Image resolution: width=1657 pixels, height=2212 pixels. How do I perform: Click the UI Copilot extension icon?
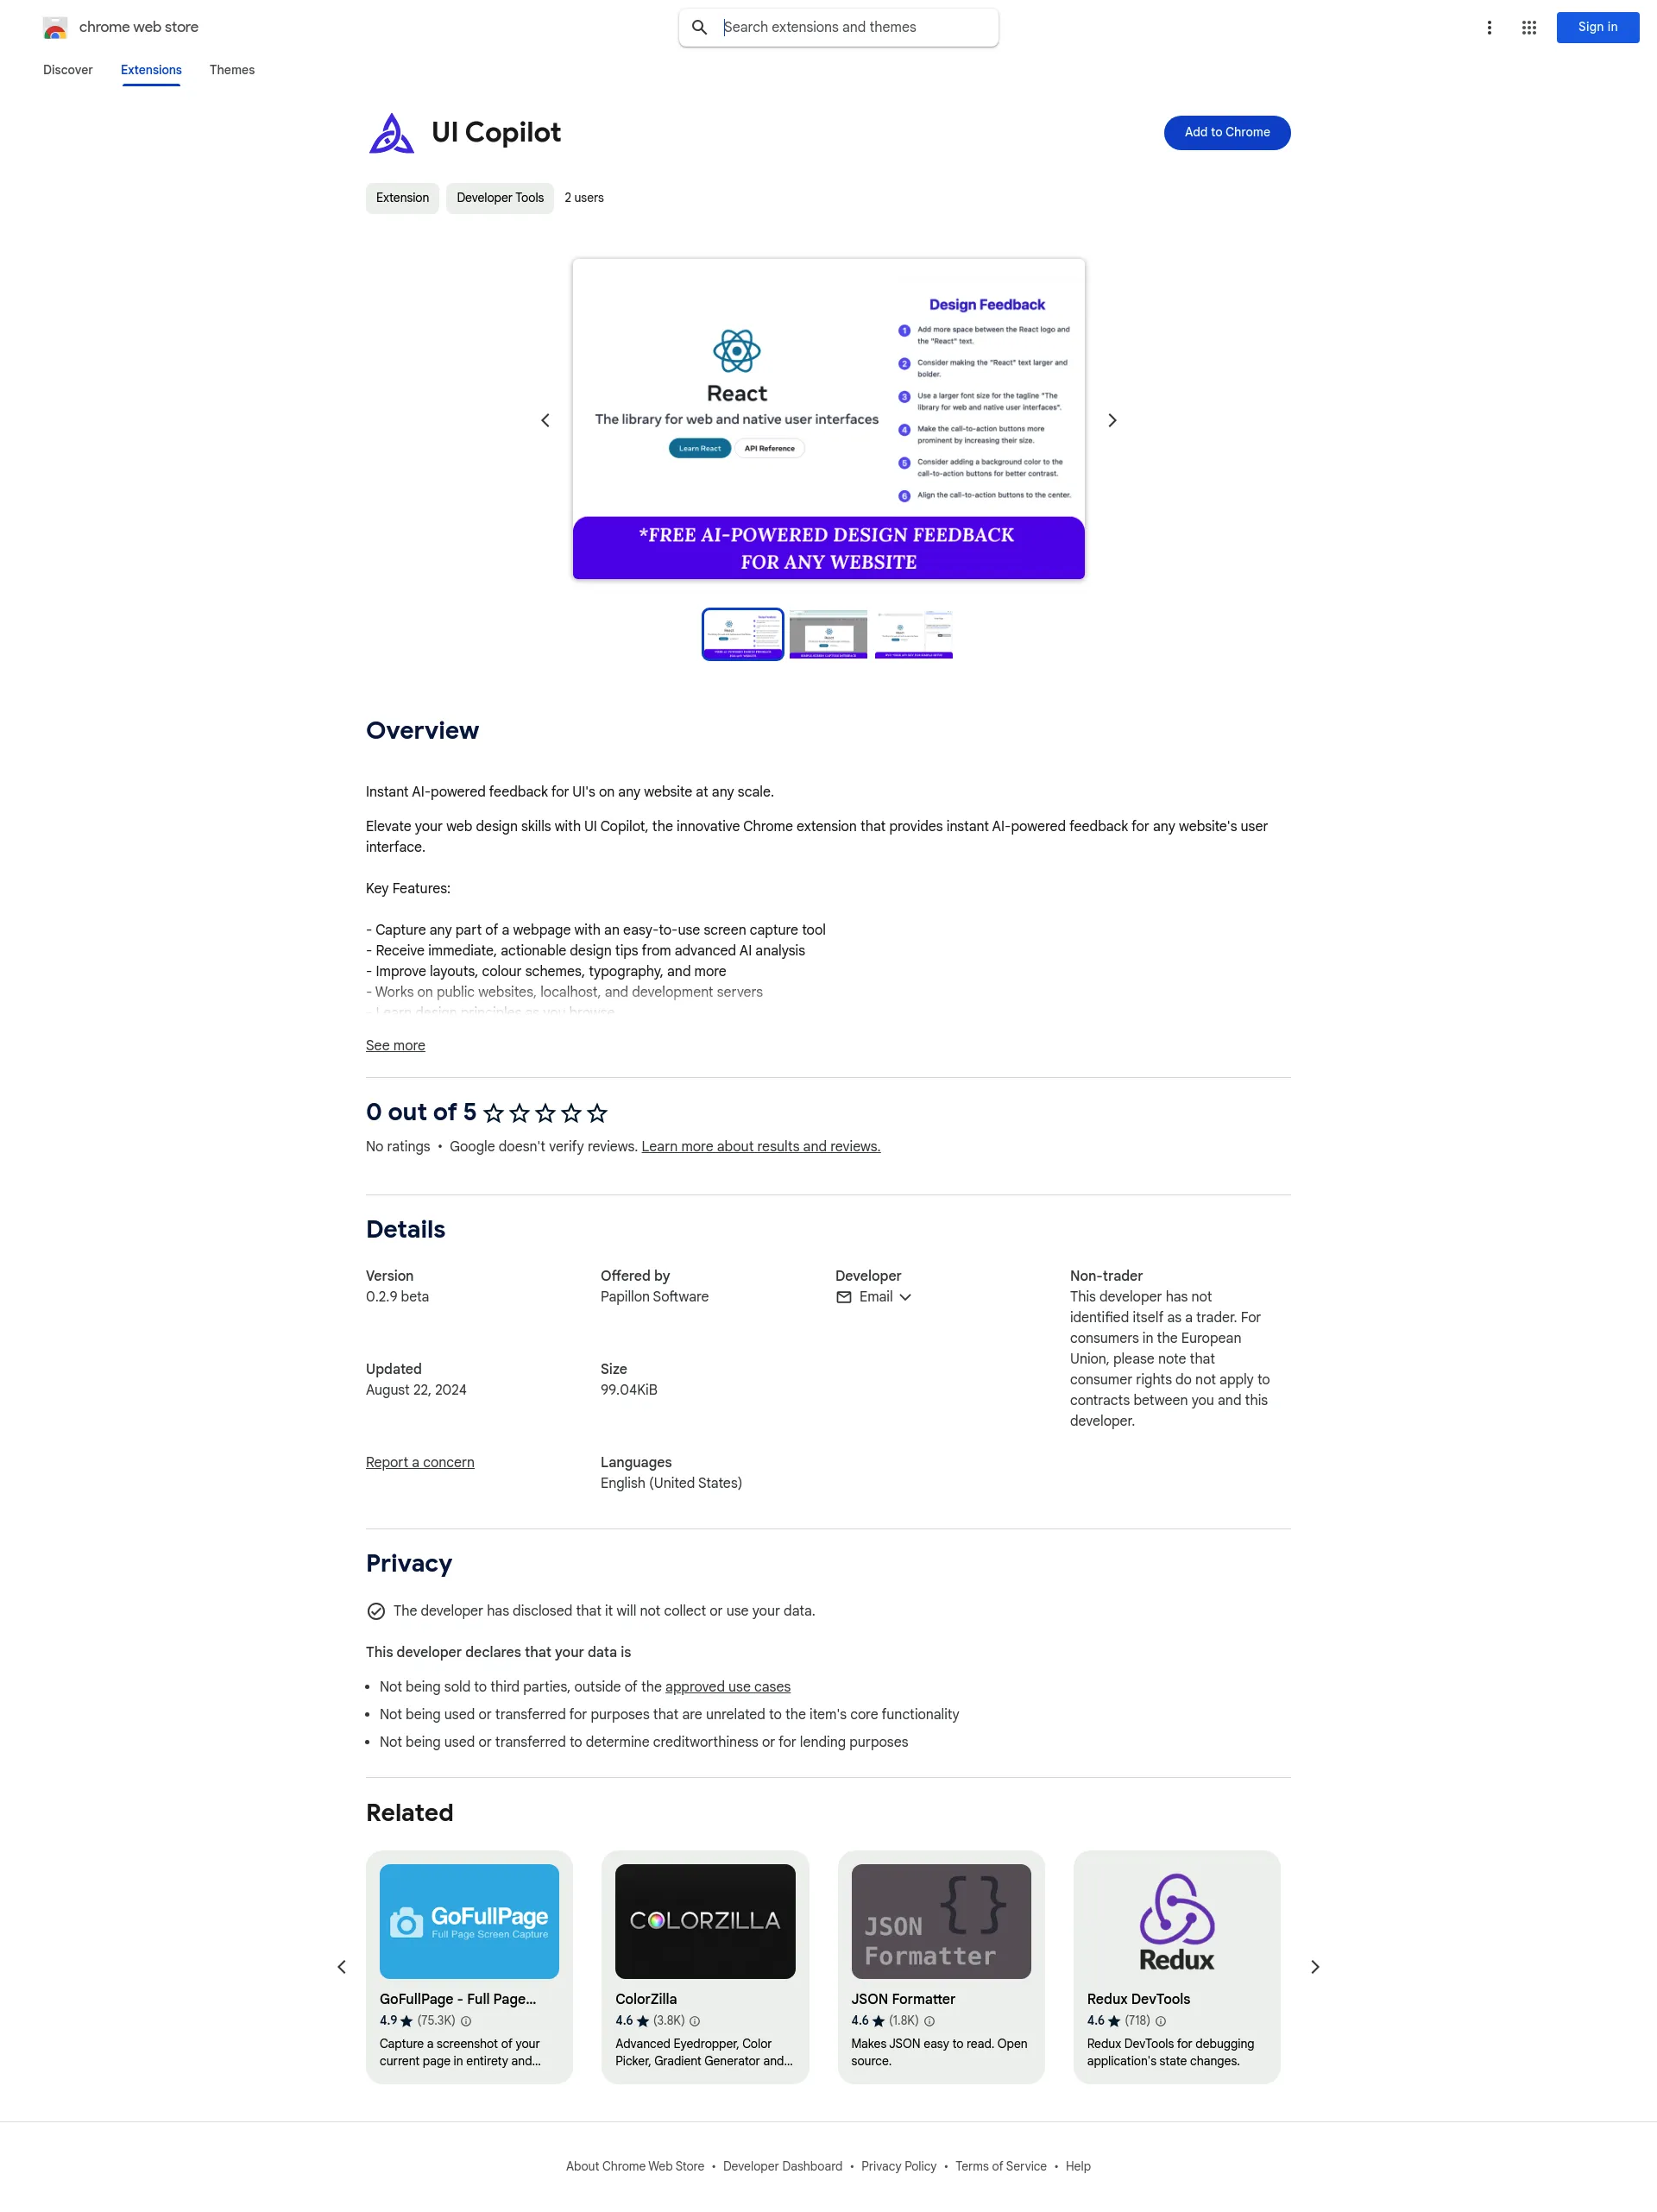click(x=390, y=132)
